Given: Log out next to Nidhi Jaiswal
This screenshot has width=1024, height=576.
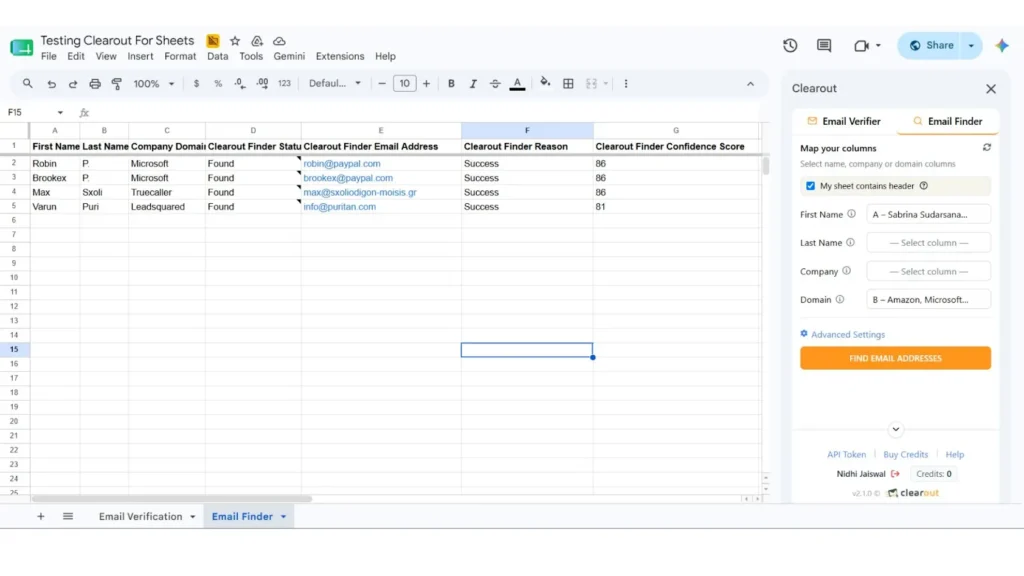Looking at the screenshot, I should point(895,474).
